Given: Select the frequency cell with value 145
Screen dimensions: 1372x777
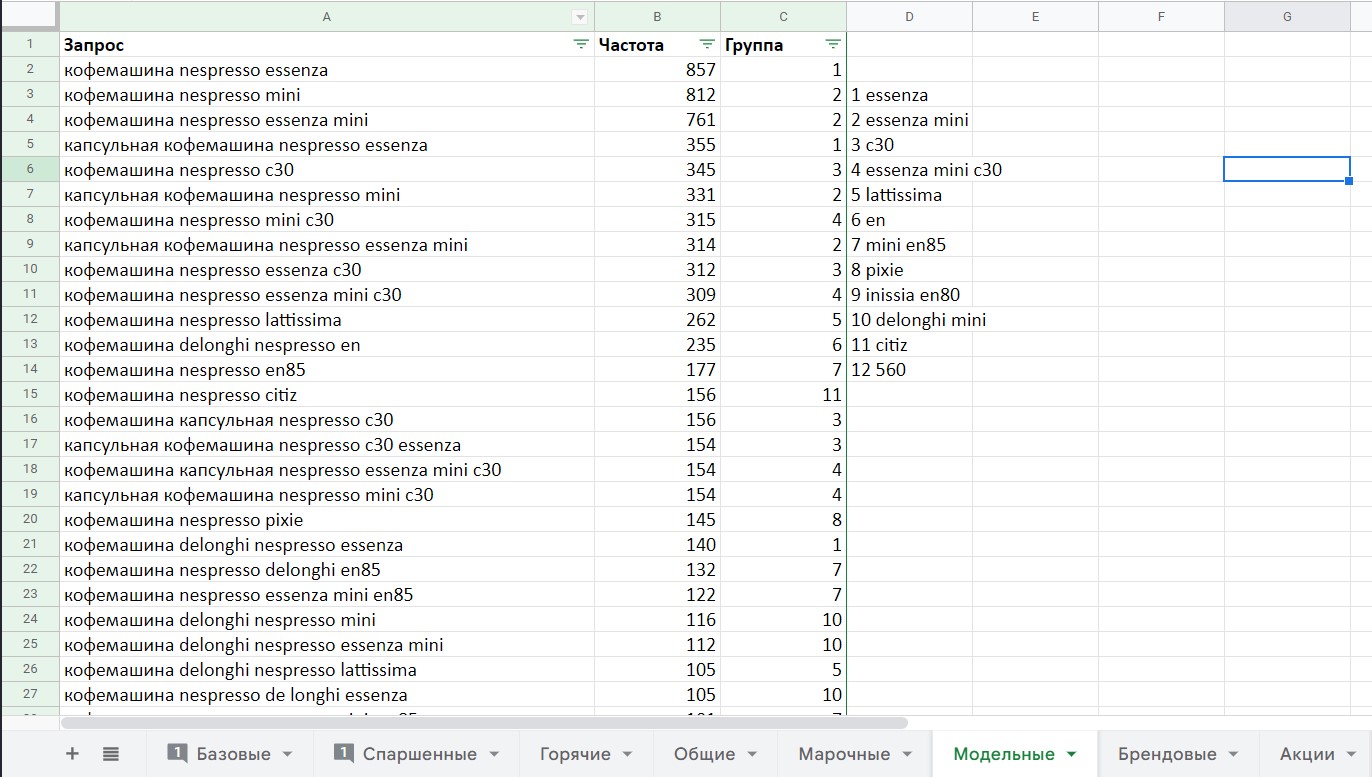Looking at the screenshot, I should 657,520.
